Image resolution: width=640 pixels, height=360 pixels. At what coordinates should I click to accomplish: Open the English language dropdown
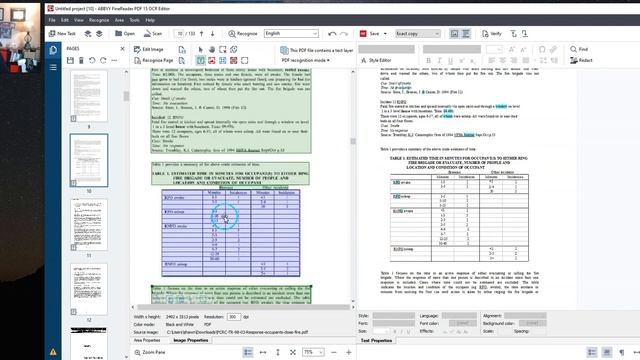[291, 33]
